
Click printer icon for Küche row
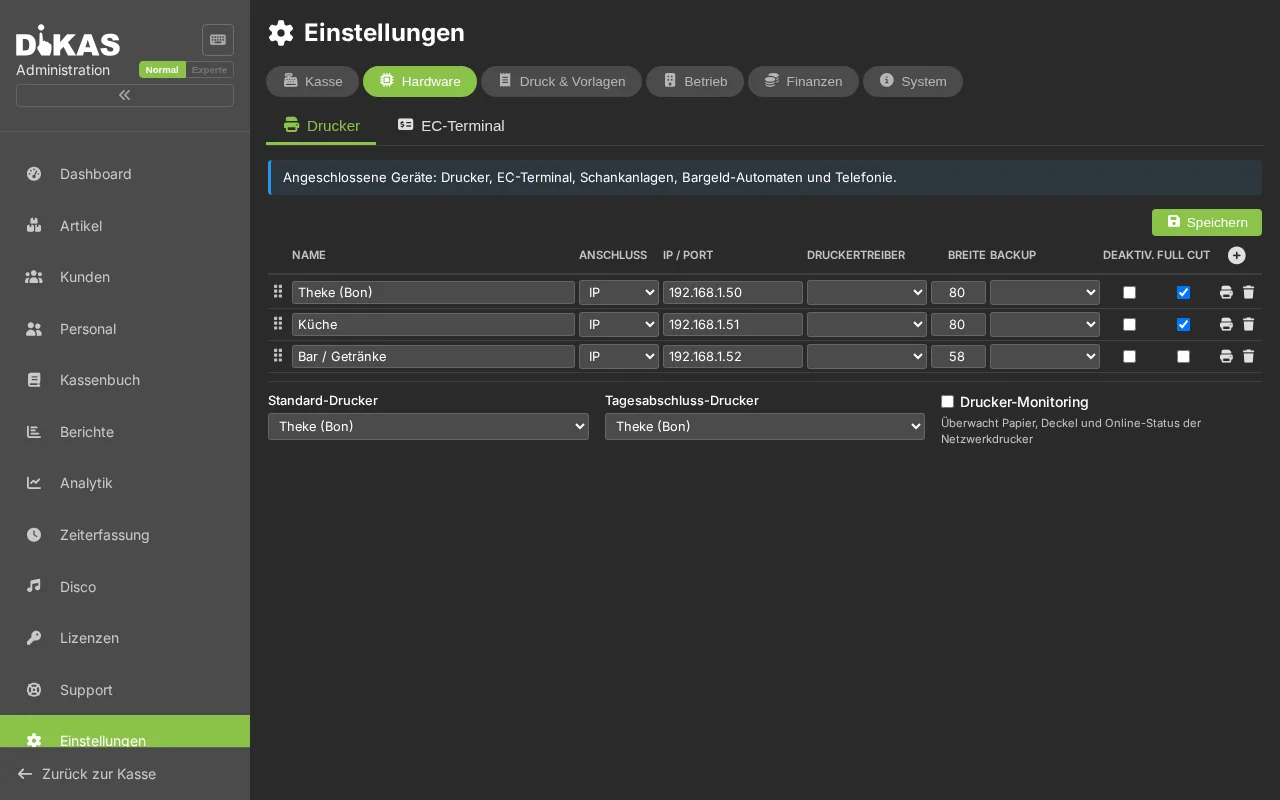click(1226, 324)
